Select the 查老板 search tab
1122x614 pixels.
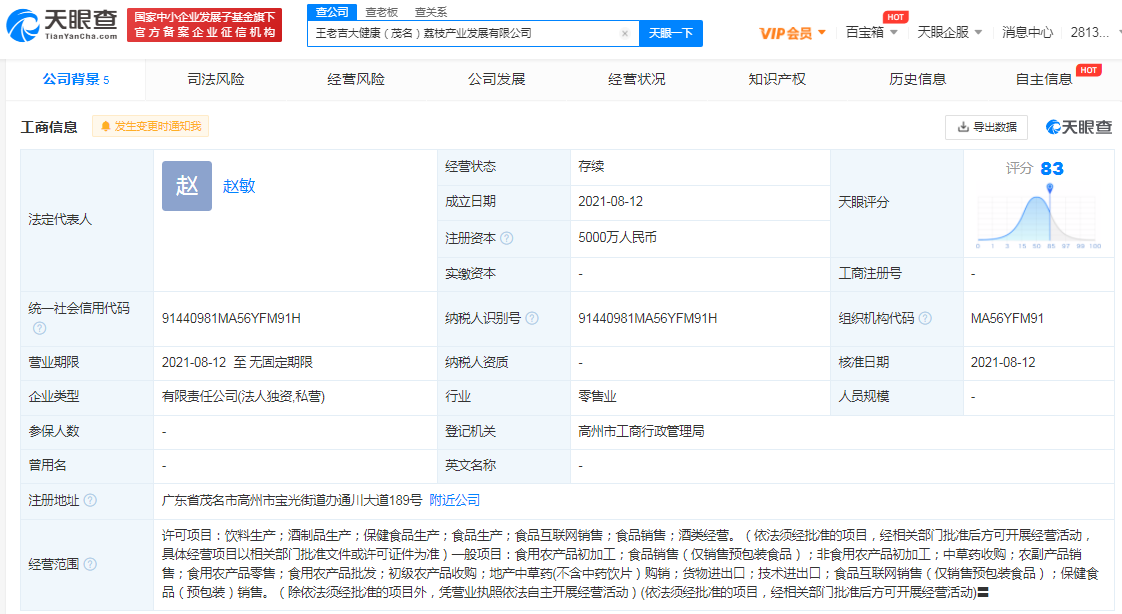click(x=381, y=12)
